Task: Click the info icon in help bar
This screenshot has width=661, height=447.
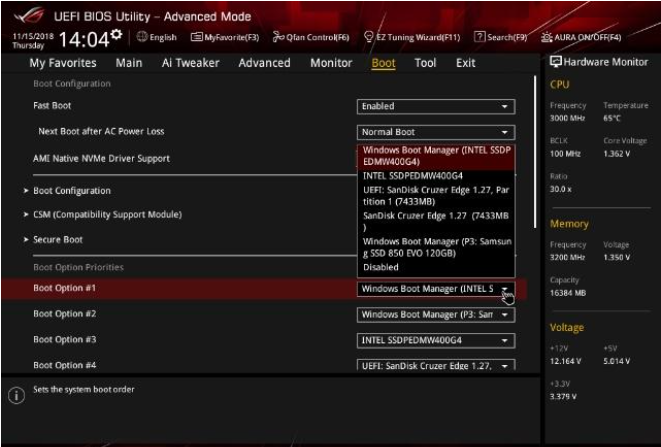Action: tap(16, 396)
